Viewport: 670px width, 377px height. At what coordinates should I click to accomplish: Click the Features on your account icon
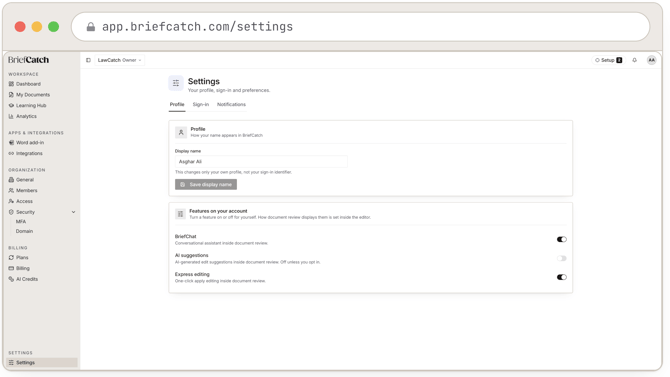pyautogui.click(x=180, y=214)
